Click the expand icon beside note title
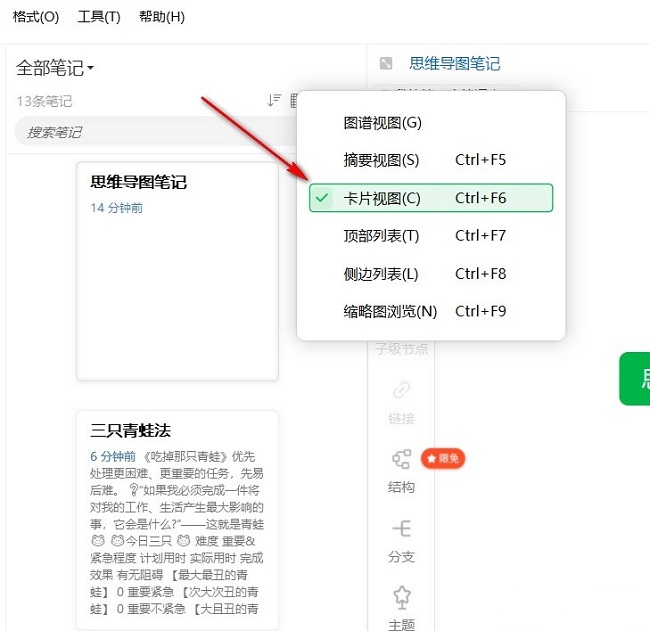Image resolution: width=650 pixels, height=631 pixels. click(386, 64)
